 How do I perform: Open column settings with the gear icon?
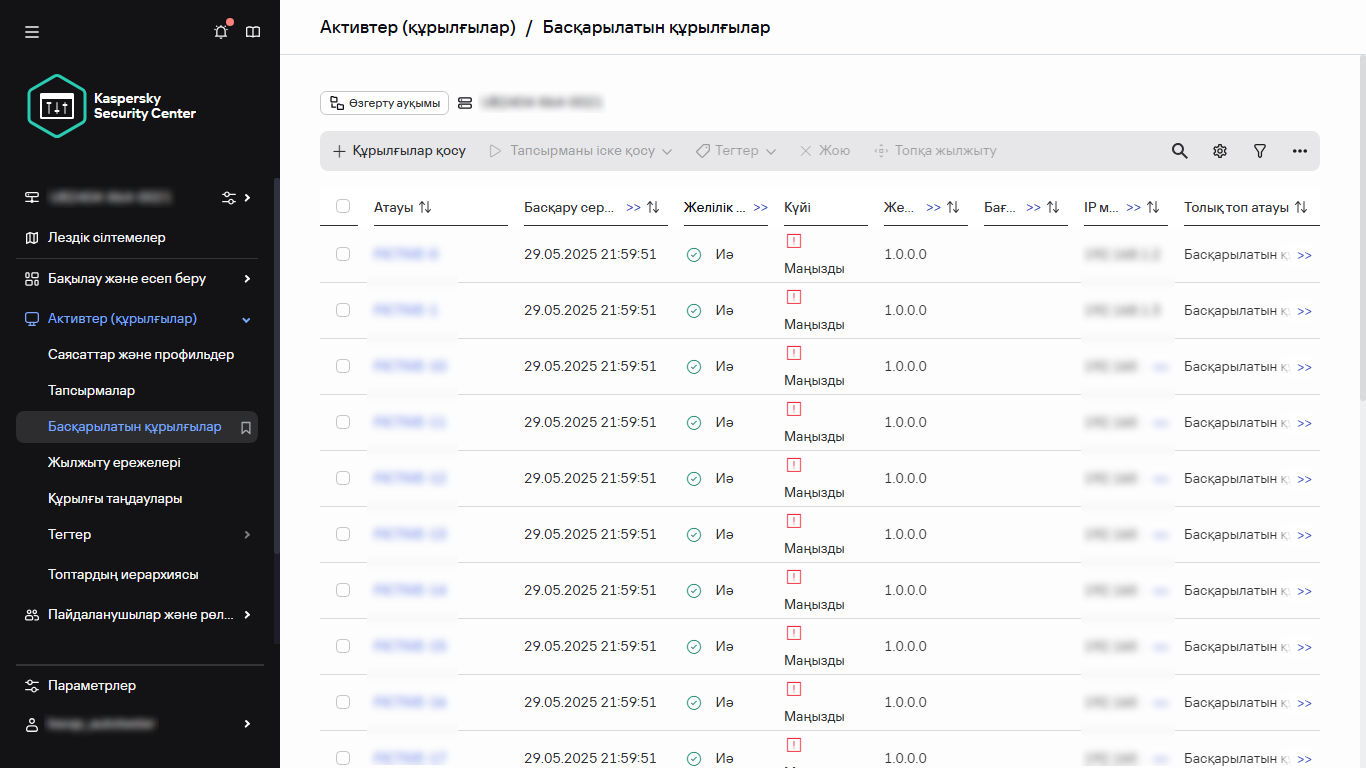(x=1219, y=150)
